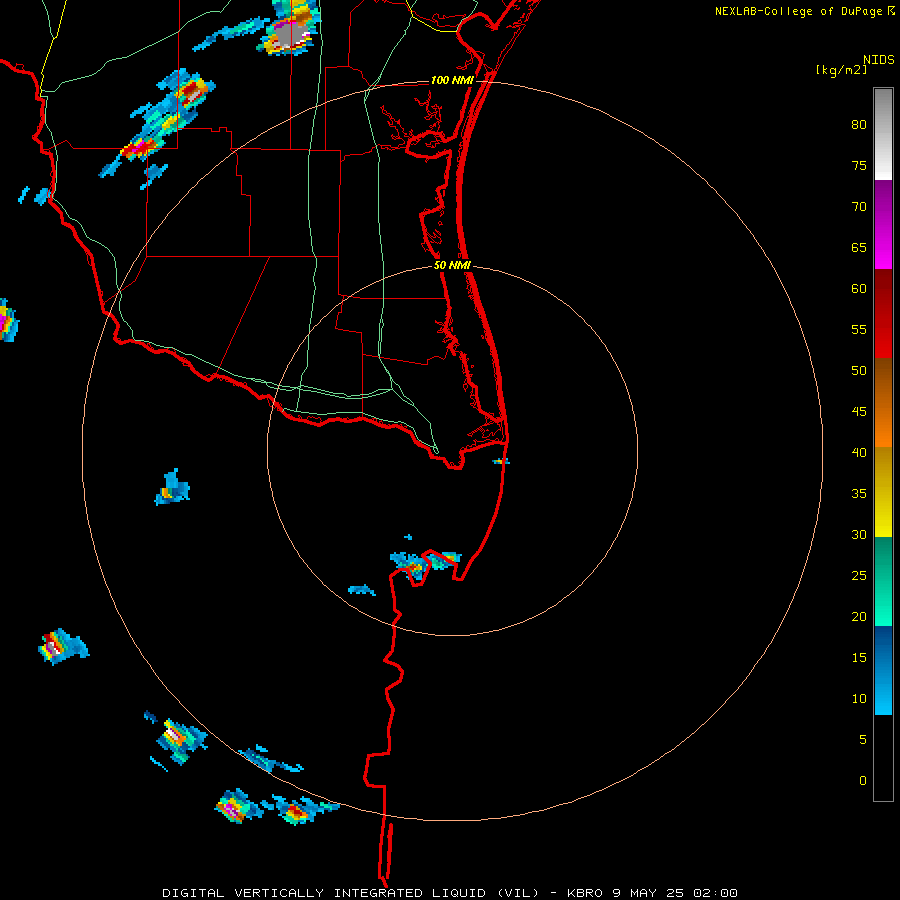
Task: Click the kg/m2 units label
Action: (x=841, y=70)
